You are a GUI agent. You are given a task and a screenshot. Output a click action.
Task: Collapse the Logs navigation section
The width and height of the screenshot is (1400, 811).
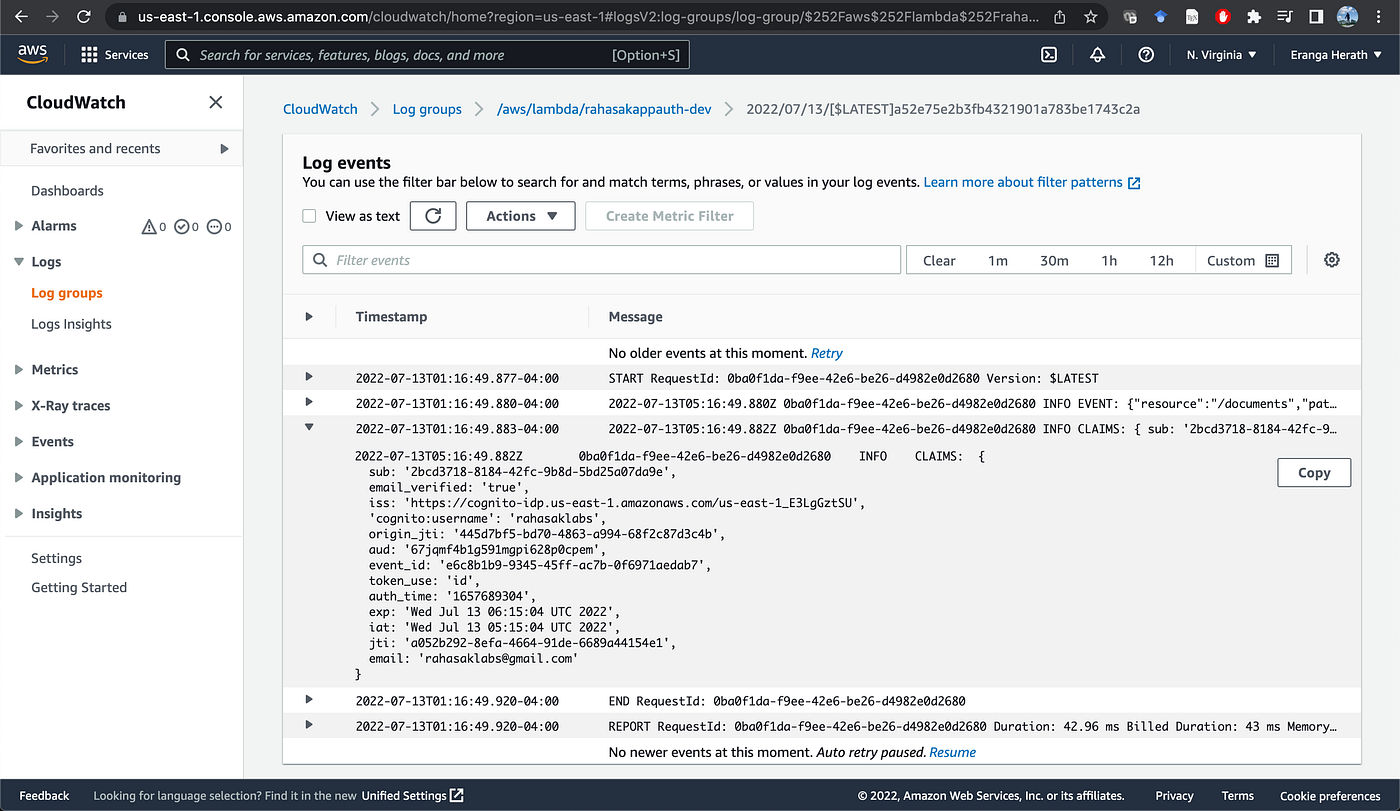coord(19,261)
